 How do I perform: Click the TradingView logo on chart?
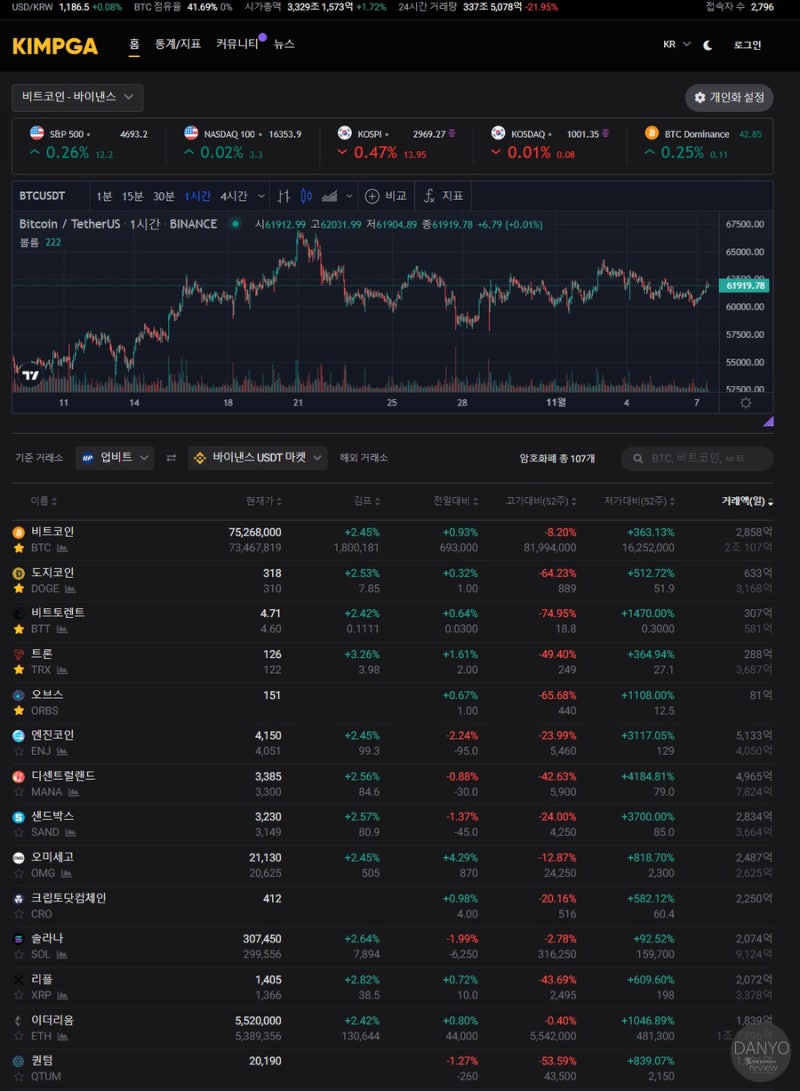click(31, 375)
